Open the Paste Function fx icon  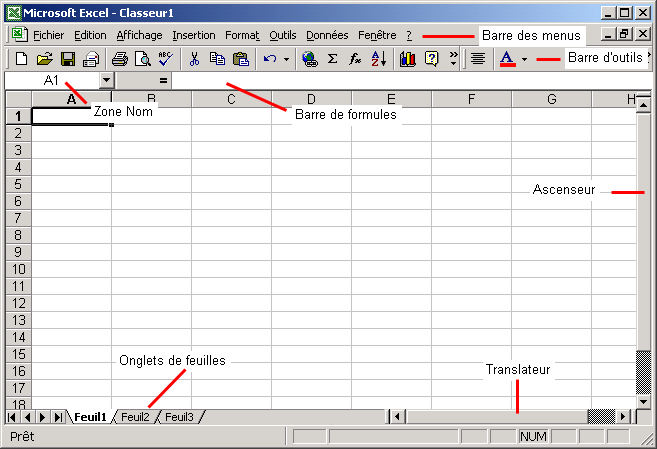pos(355,59)
